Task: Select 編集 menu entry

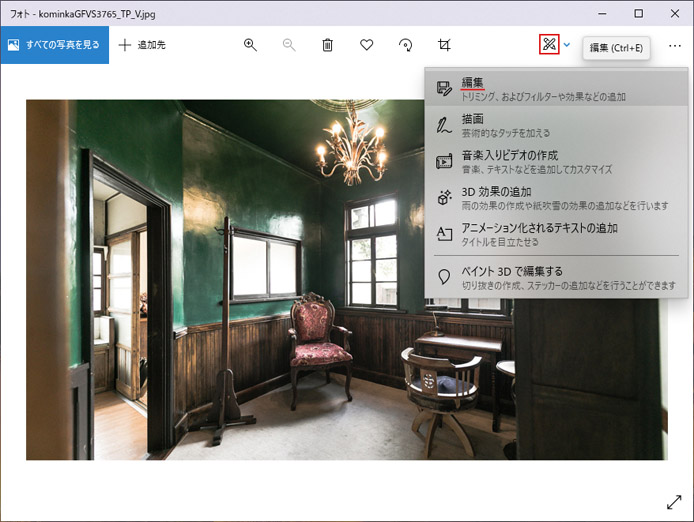Action: click(x=556, y=88)
